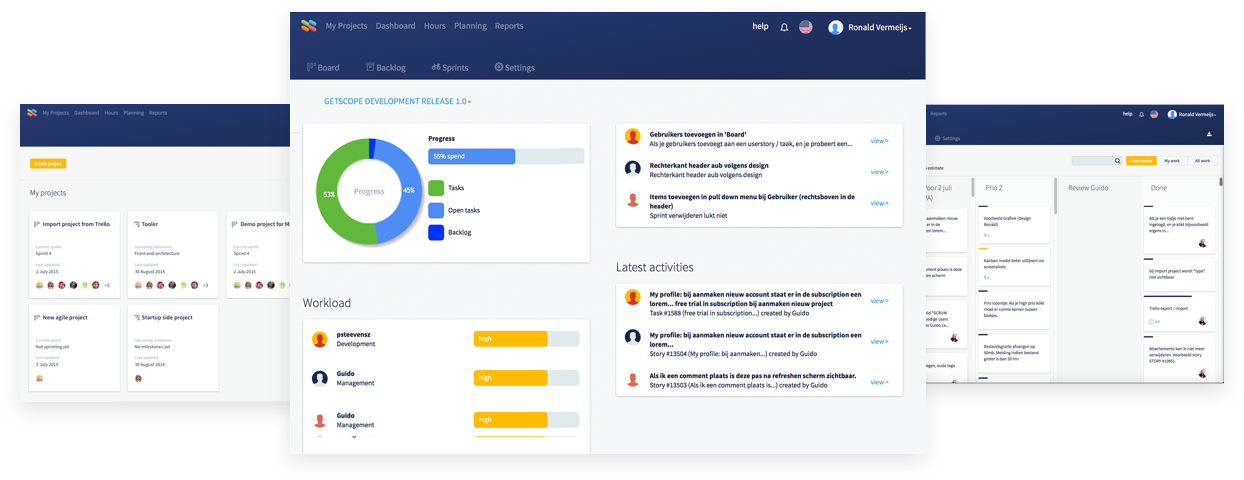The width and height of the screenshot is (1244, 480).
Task: Click 'view >' for 'Items toevoegen in pull down'
Action: point(879,203)
